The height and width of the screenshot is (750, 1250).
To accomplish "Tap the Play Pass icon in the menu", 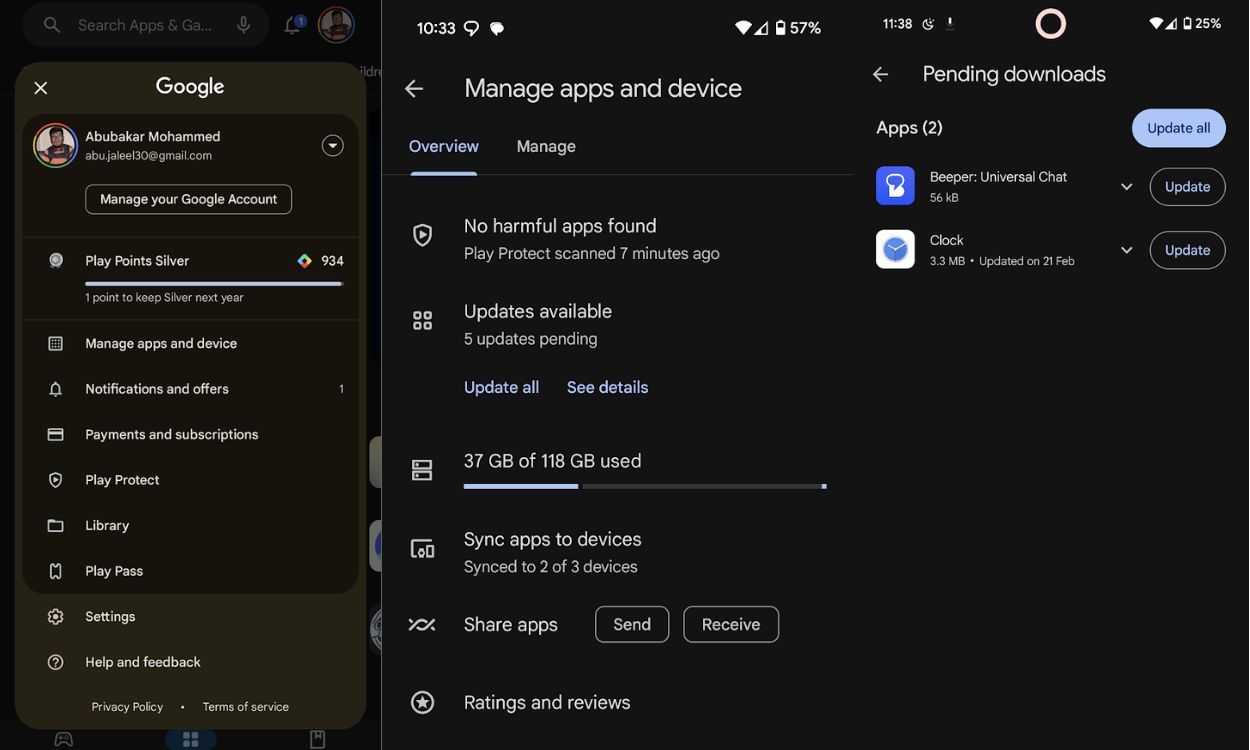I will (55, 570).
